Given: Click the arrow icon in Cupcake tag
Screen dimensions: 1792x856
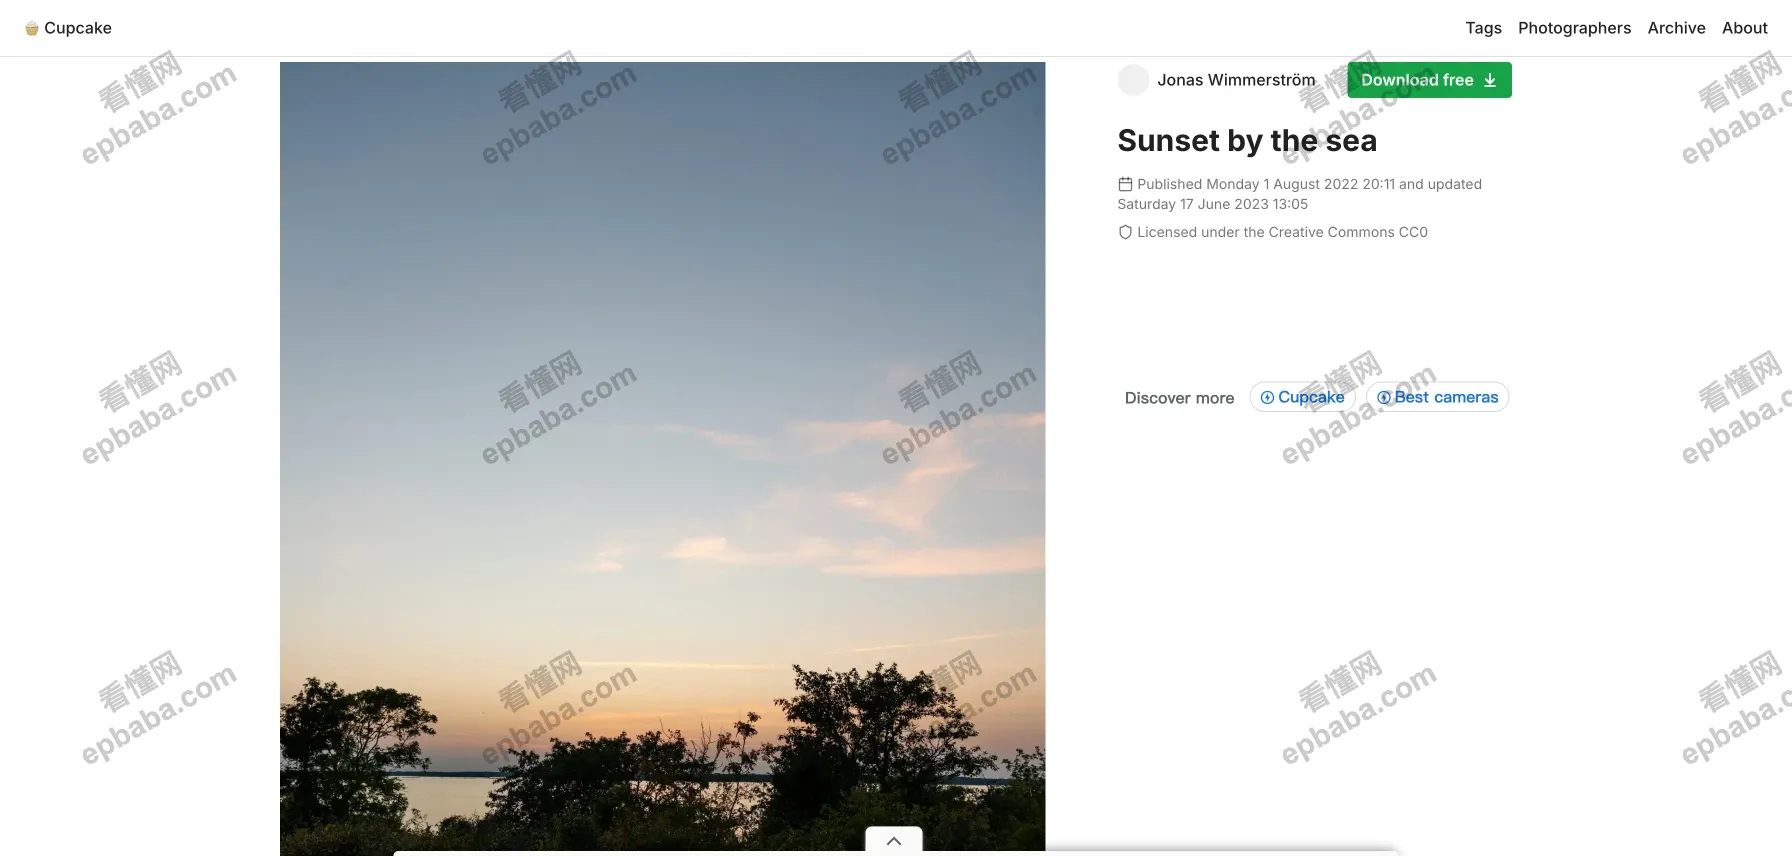Looking at the screenshot, I should point(1267,397).
